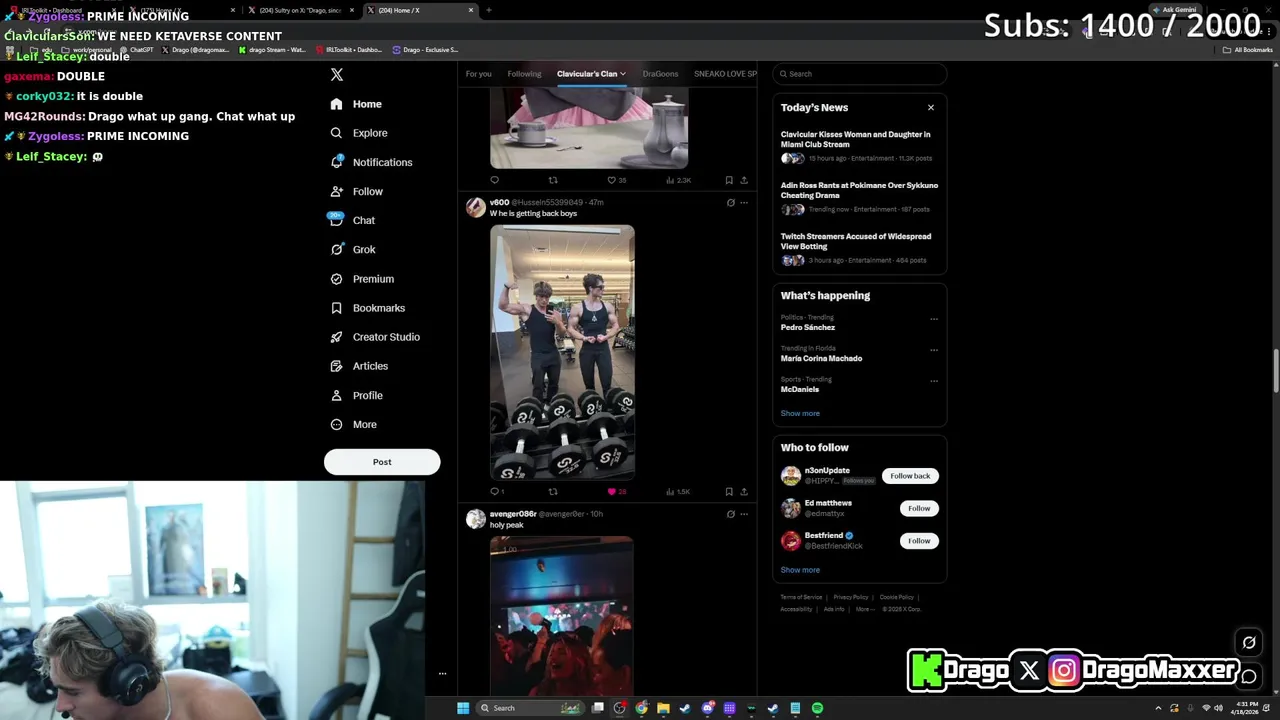Screen dimensions: 1280x720
Task: Follow Ed matthews
Action: click(919, 508)
